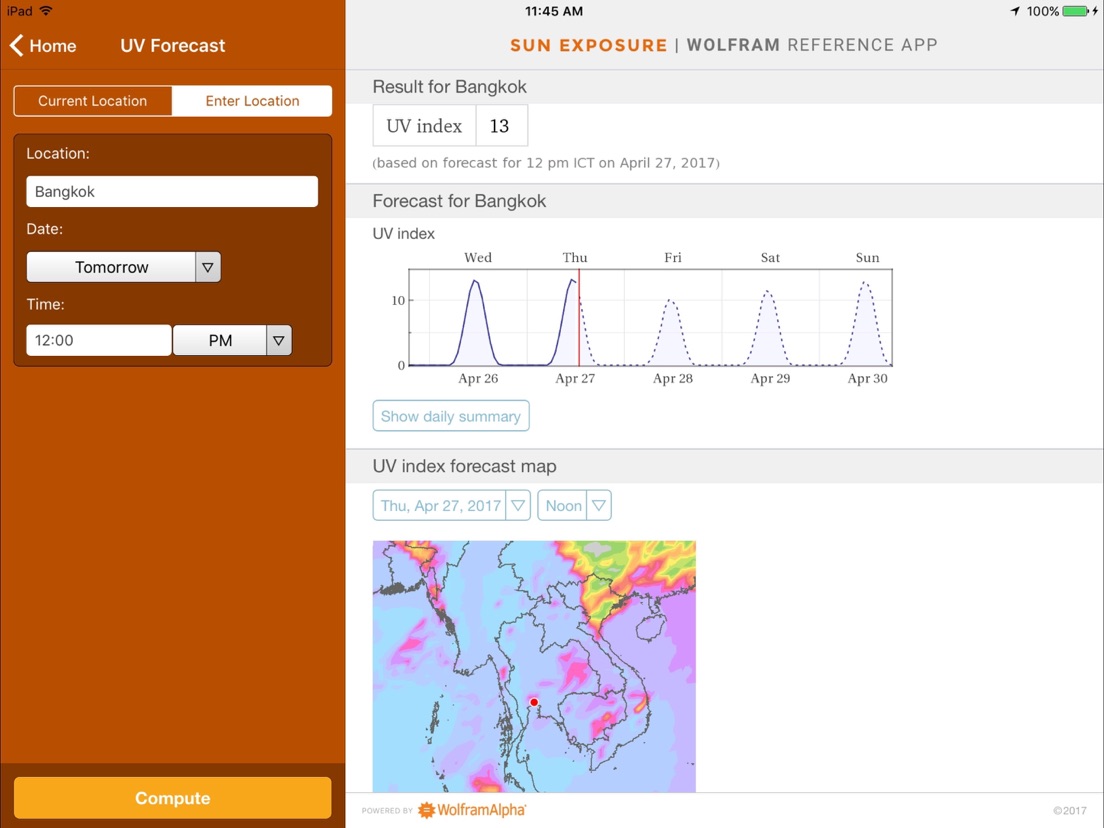Click the location services arrow icon
The height and width of the screenshot is (828, 1104).
point(1015,11)
